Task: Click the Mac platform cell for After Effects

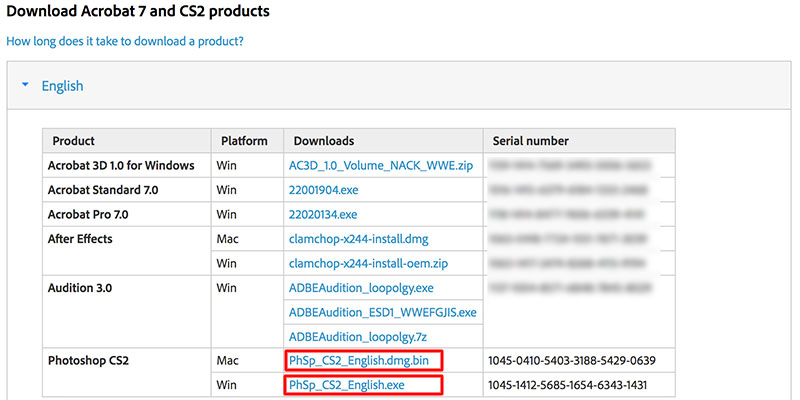Action: click(247, 239)
